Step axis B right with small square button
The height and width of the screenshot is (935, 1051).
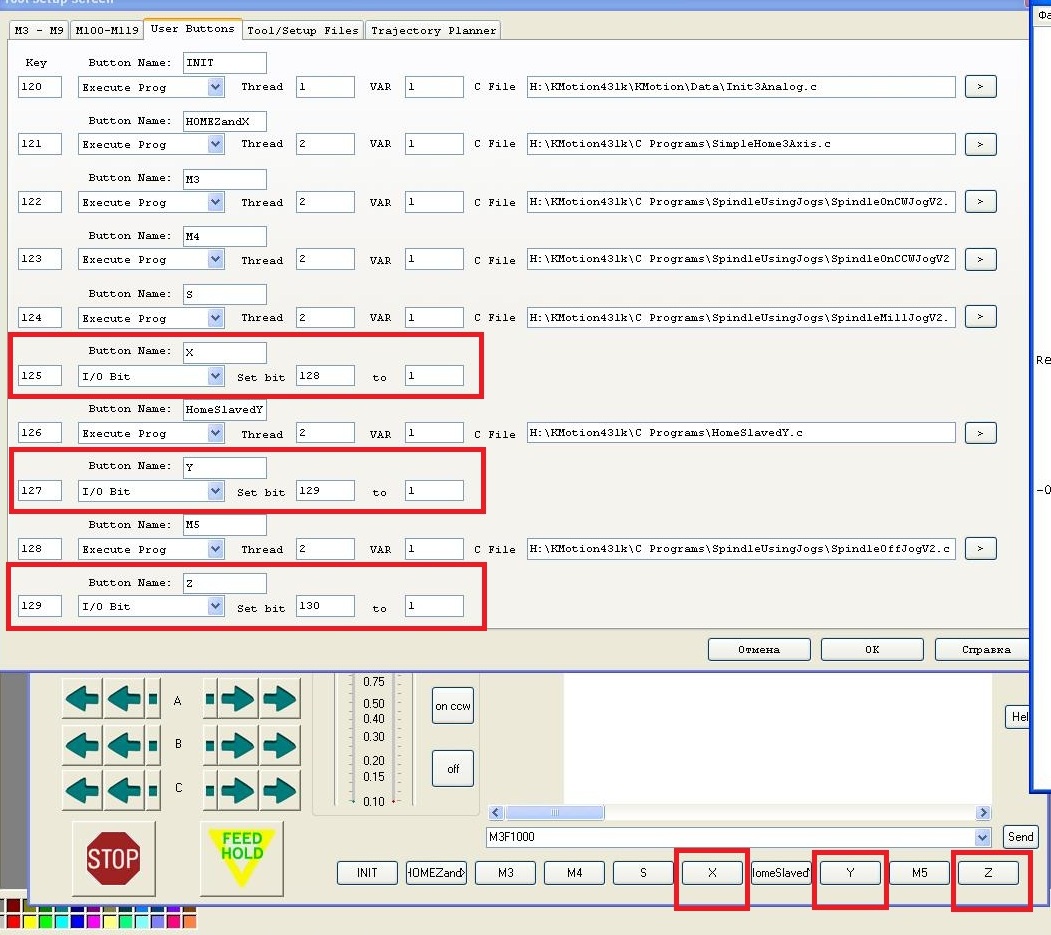pyautogui.click(x=210, y=745)
